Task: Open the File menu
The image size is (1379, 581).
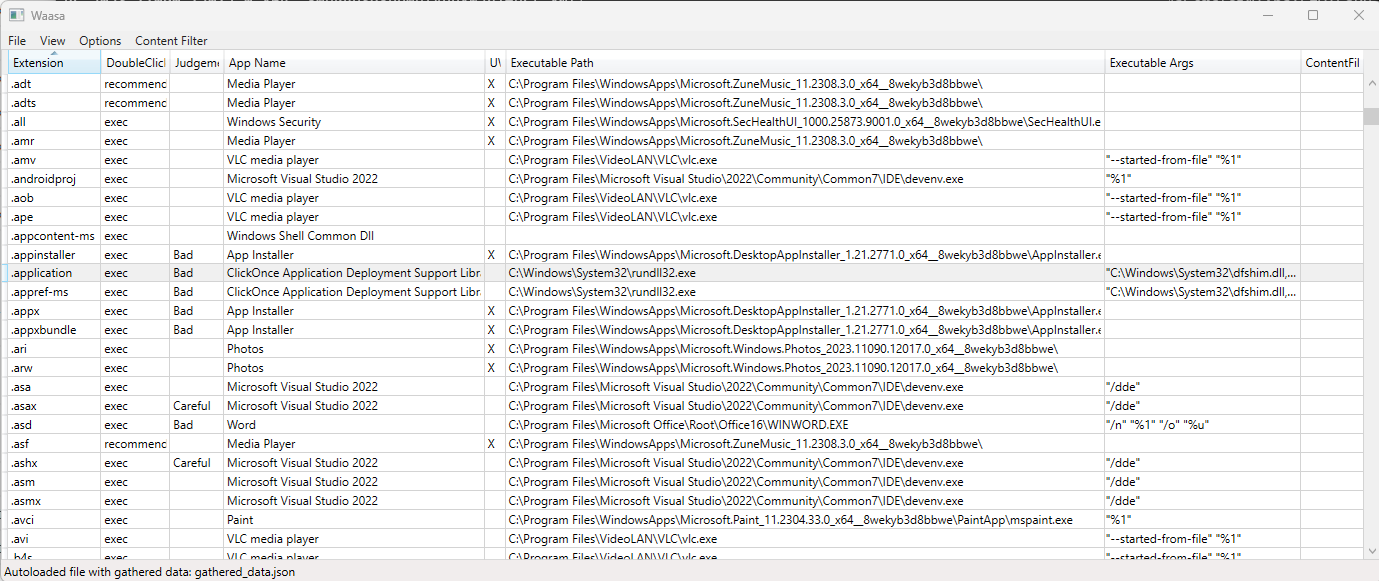Action: [x=17, y=41]
